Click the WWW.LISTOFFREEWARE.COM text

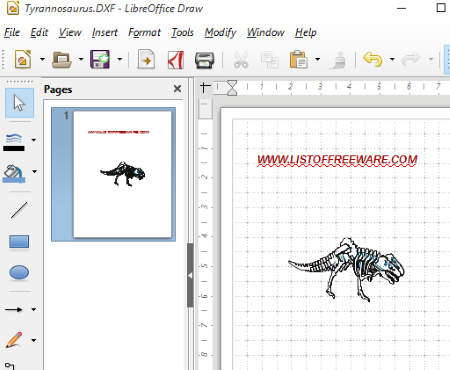point(337,160)
